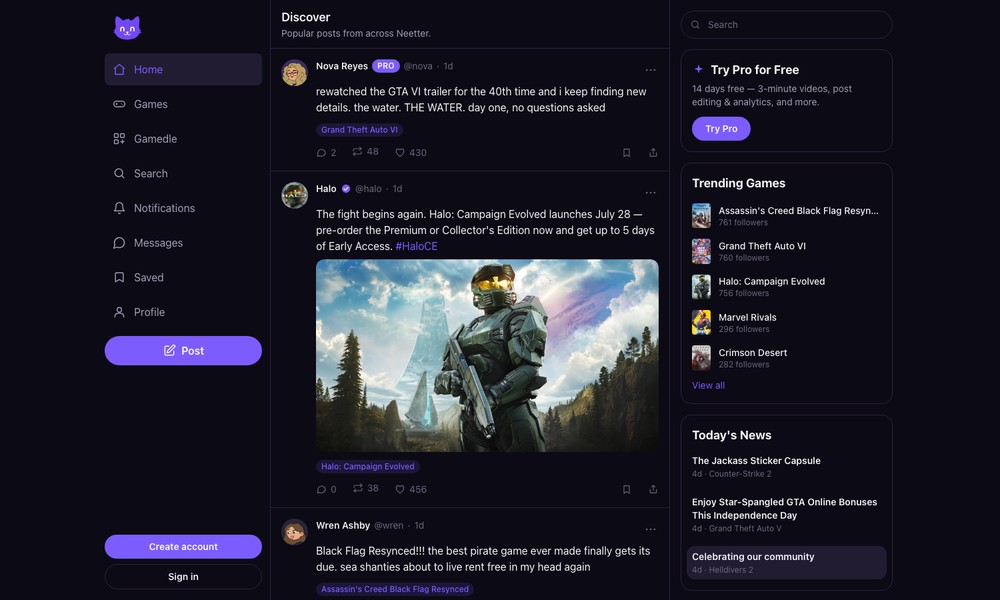Click the Marvel Rivals cover thumbnail

(x=702, y=323)
